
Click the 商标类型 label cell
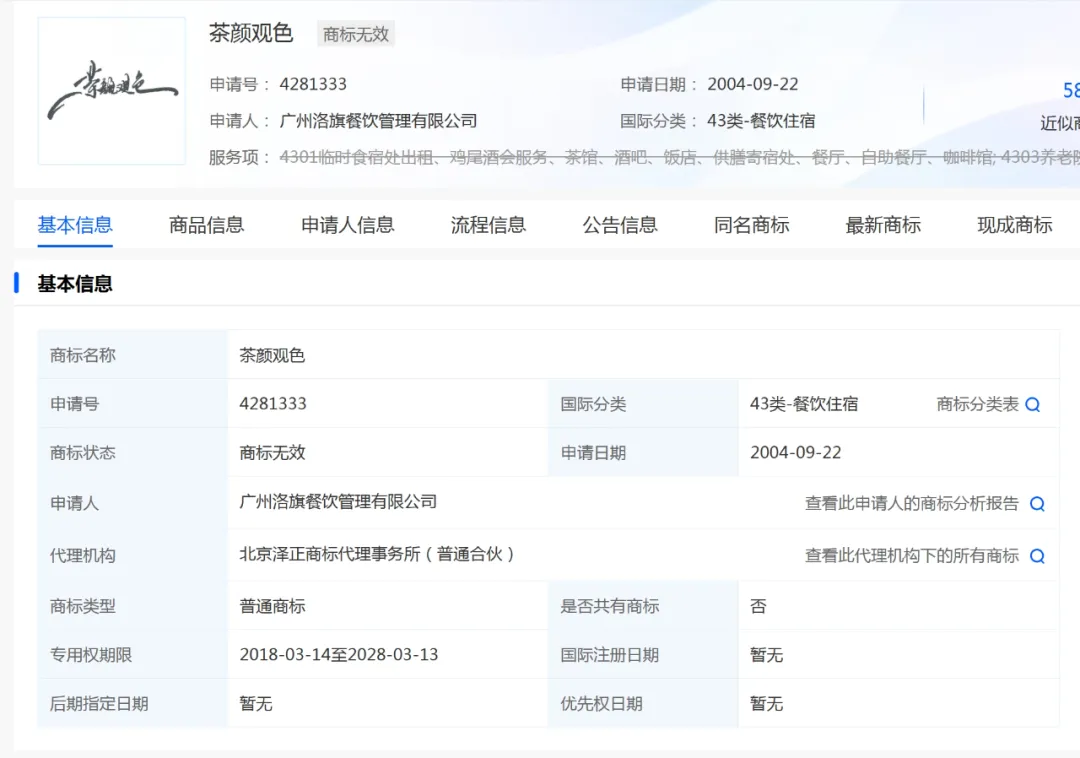(133, 607)
